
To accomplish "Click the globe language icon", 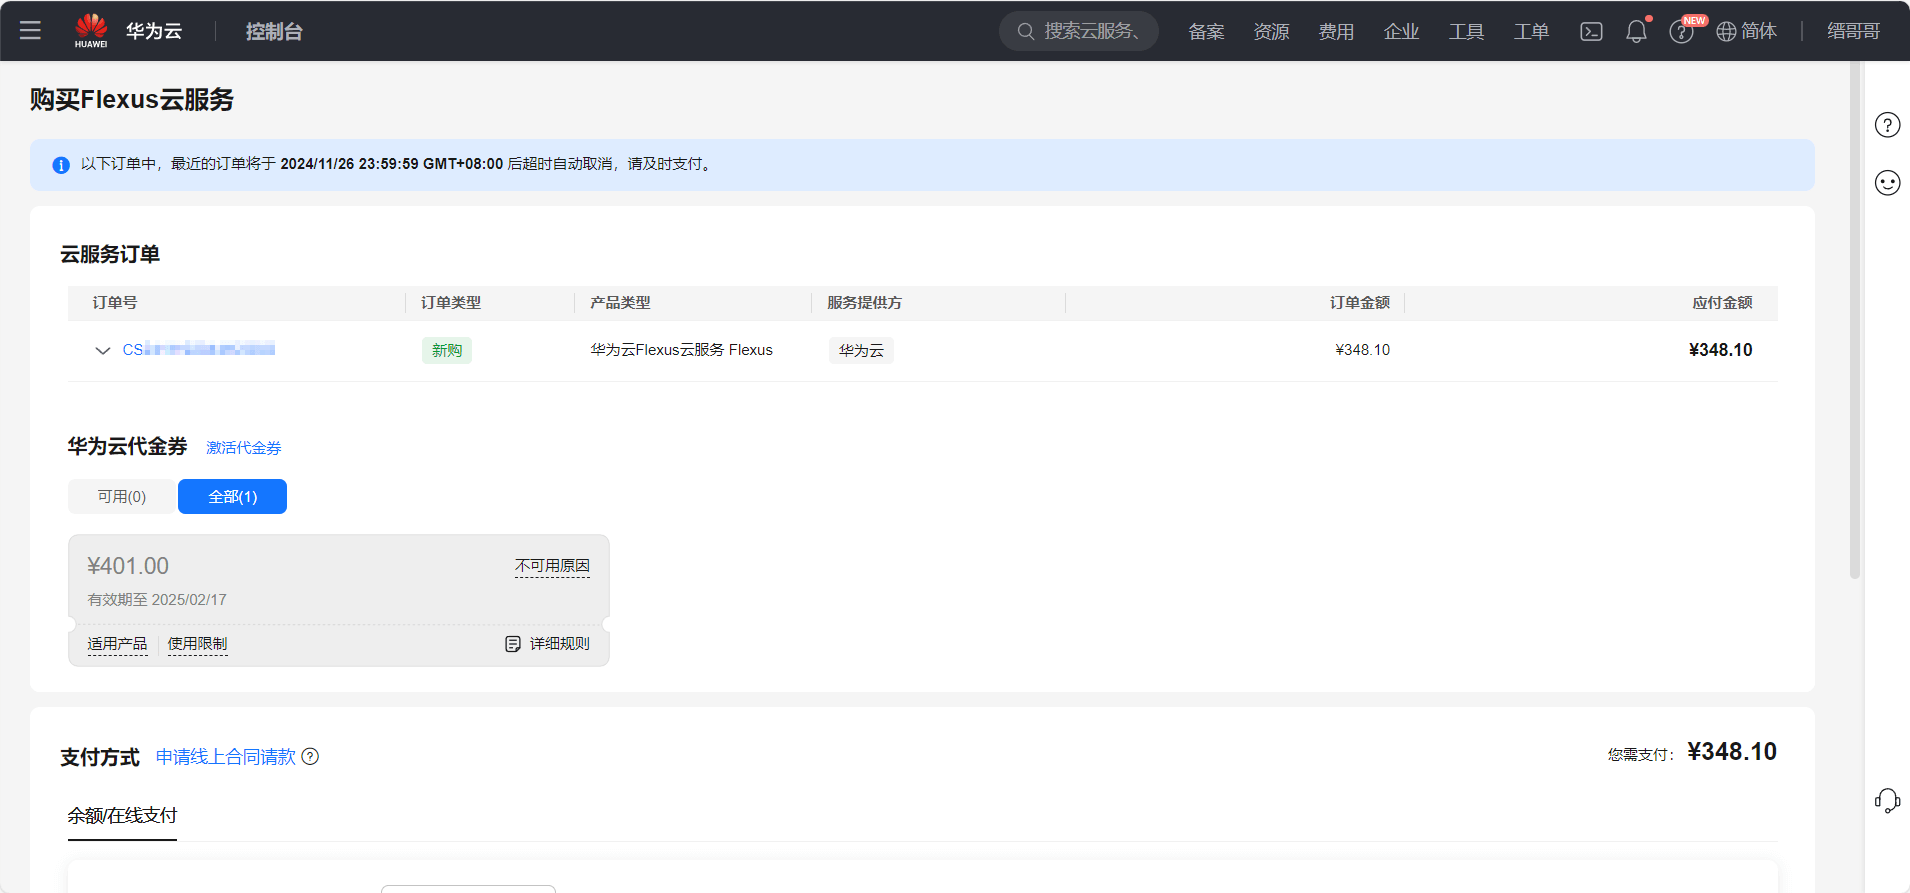I will pos(1726,32).
